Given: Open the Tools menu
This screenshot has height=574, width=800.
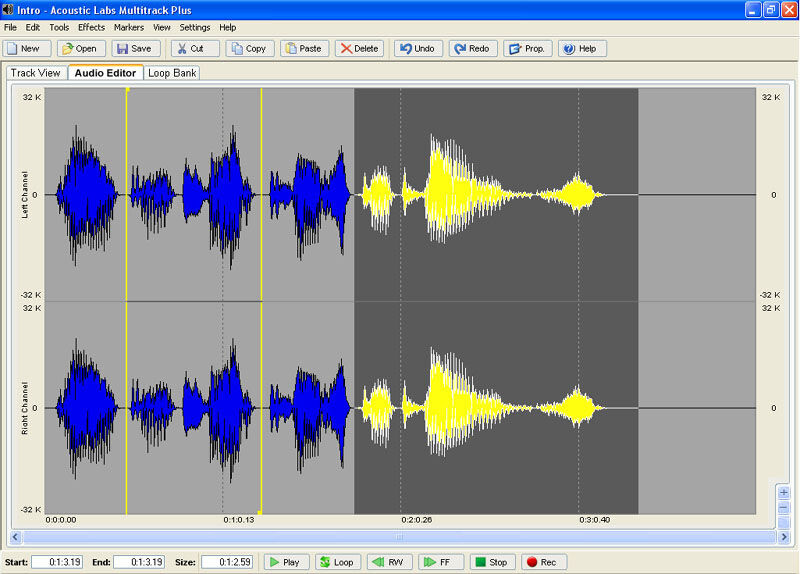Looking at the screenshot, I should point(59,28).
